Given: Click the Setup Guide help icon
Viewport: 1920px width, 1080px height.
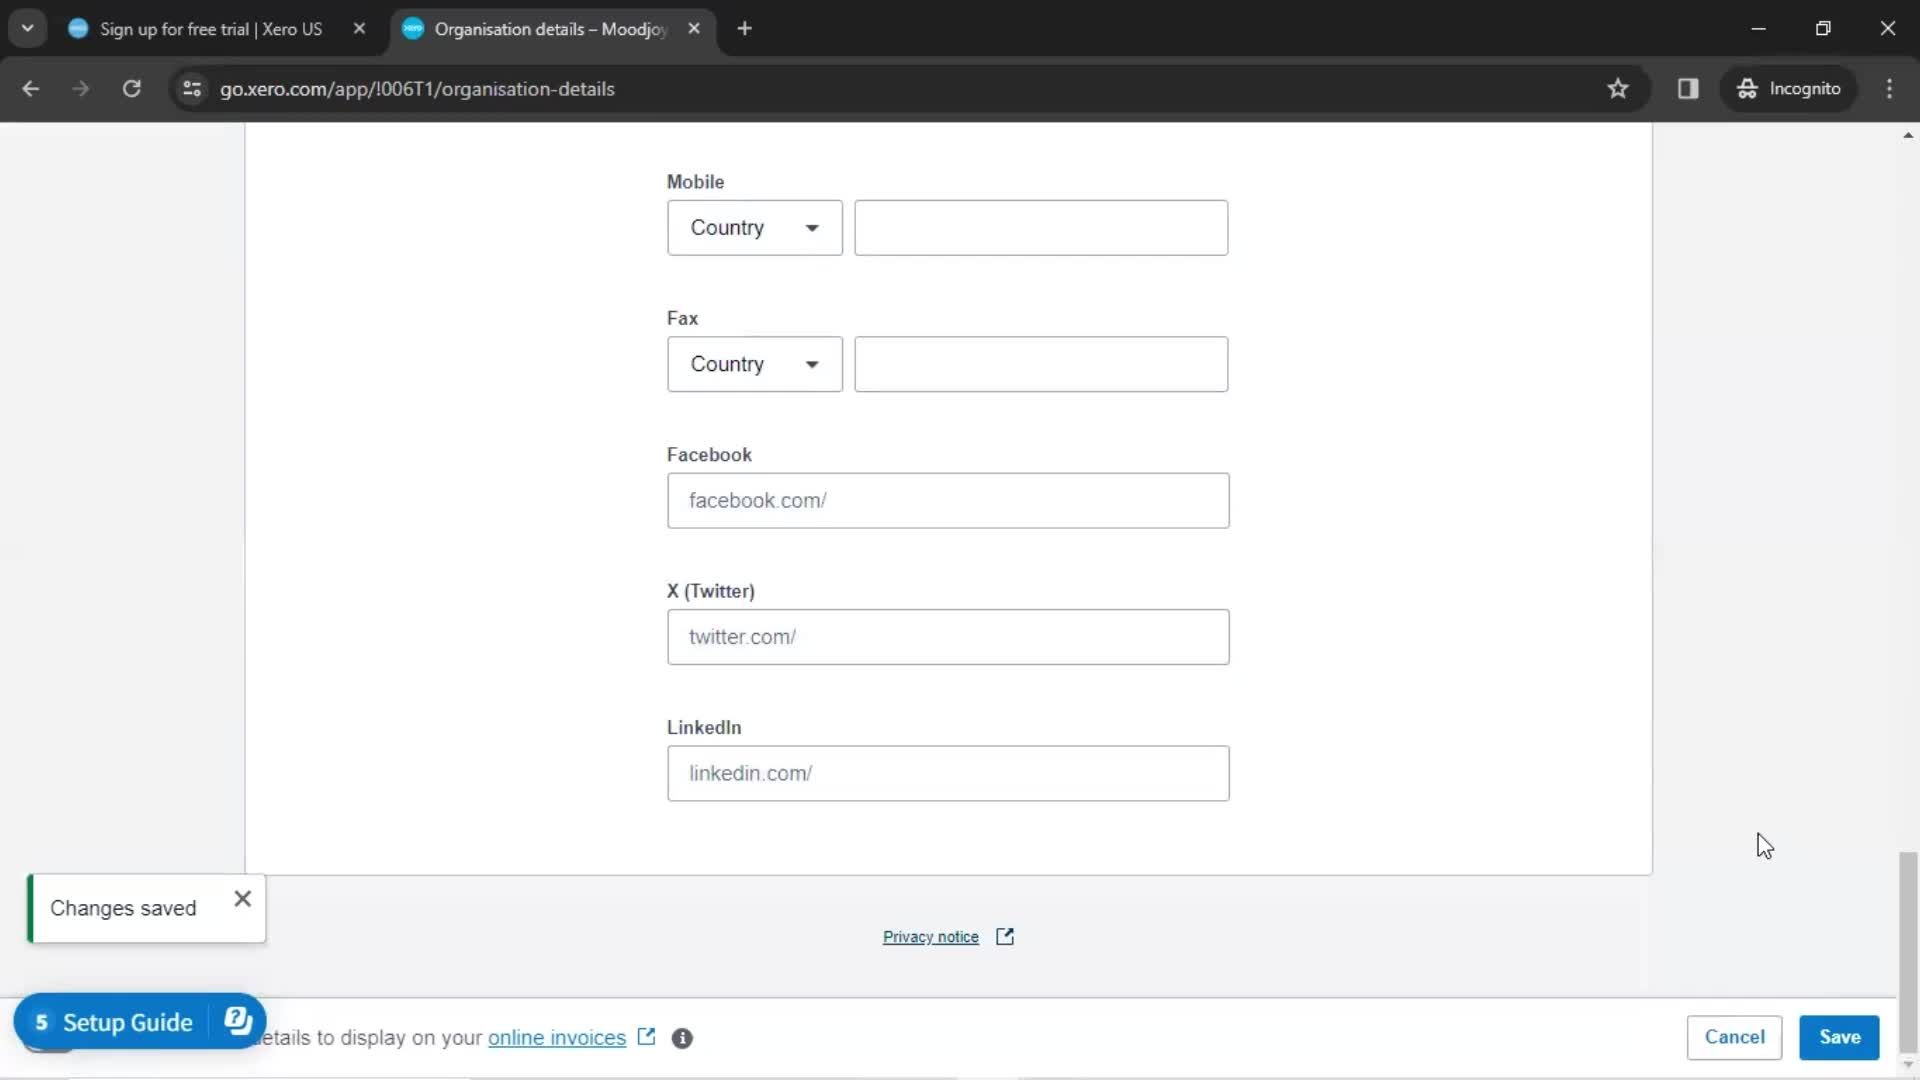Looking at the screenshot, I should (x=238, y=1021).
